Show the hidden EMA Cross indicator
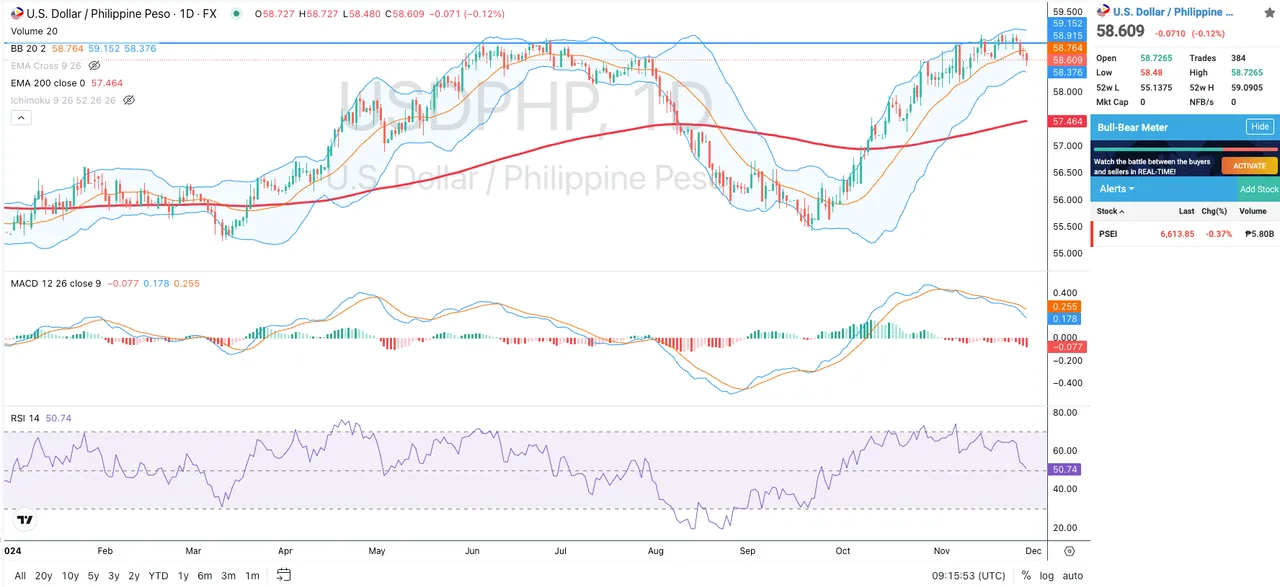The width and height of the screenshot is (1280, 587). 94,65
